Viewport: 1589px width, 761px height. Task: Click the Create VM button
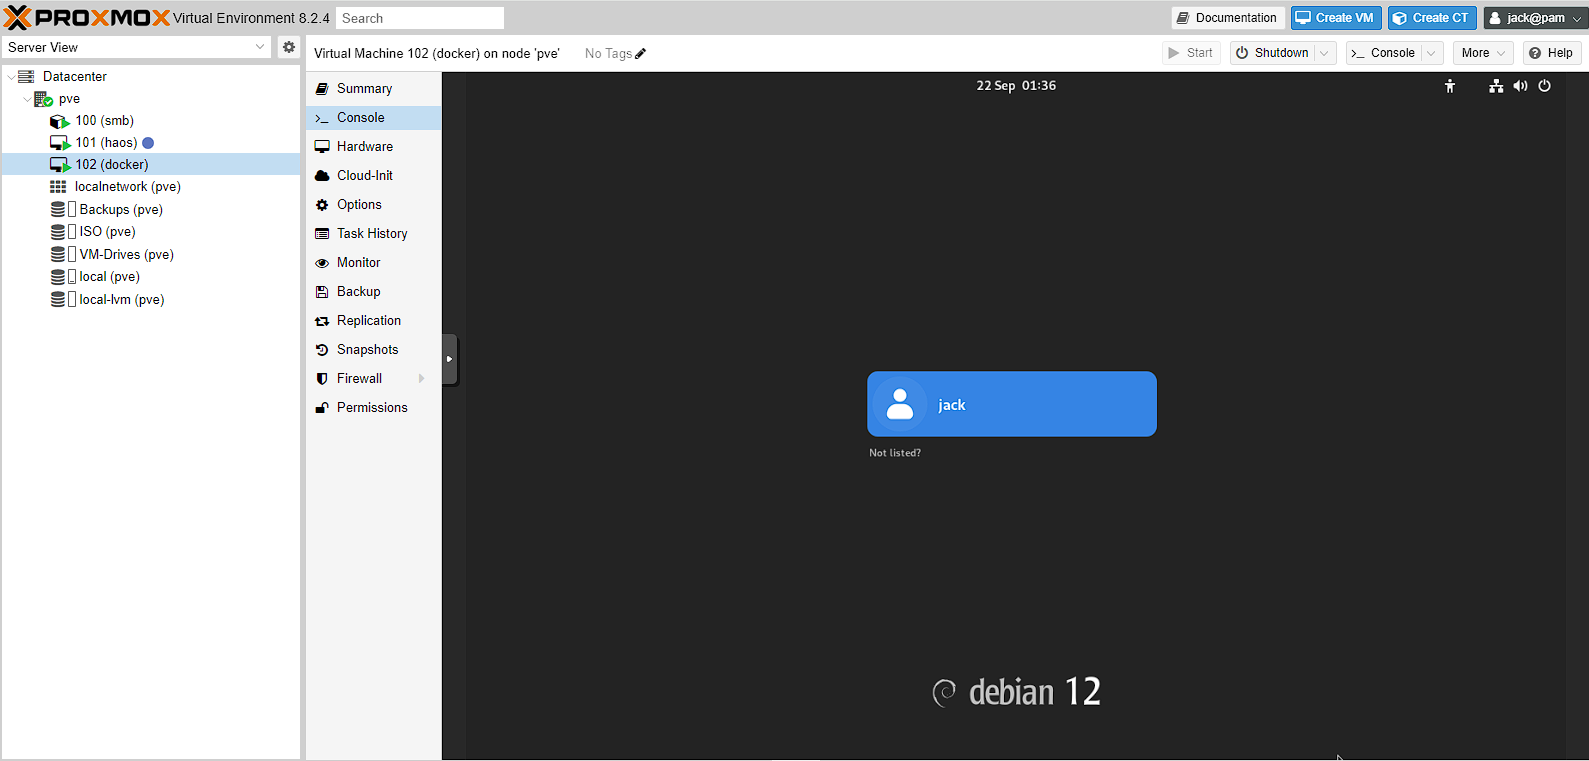coord(1336,18)
